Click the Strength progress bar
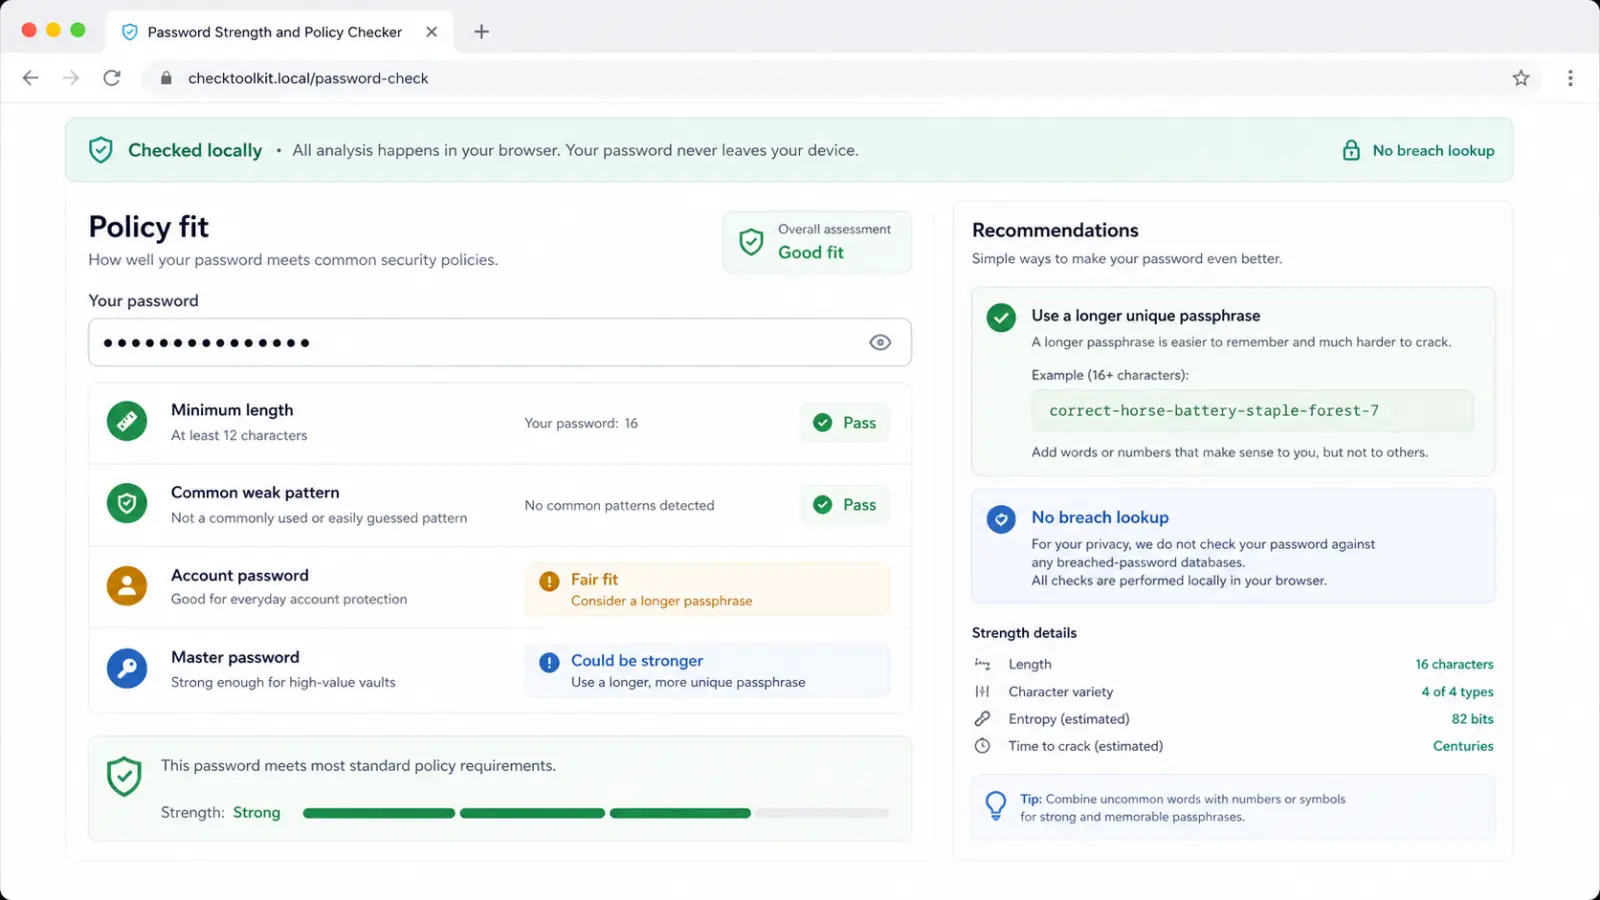The height and width of the screenshot is (900, 1600). click(x=596, y=813)
